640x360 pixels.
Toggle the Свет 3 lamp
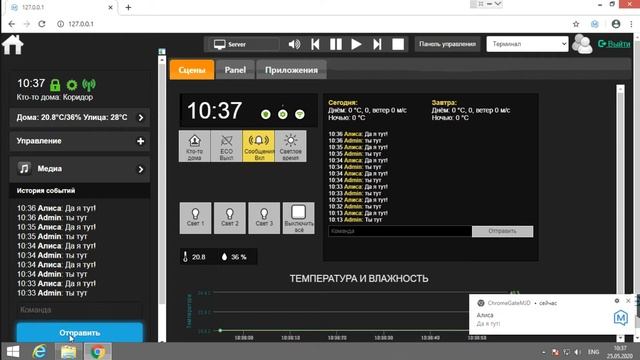pos(264,218)
